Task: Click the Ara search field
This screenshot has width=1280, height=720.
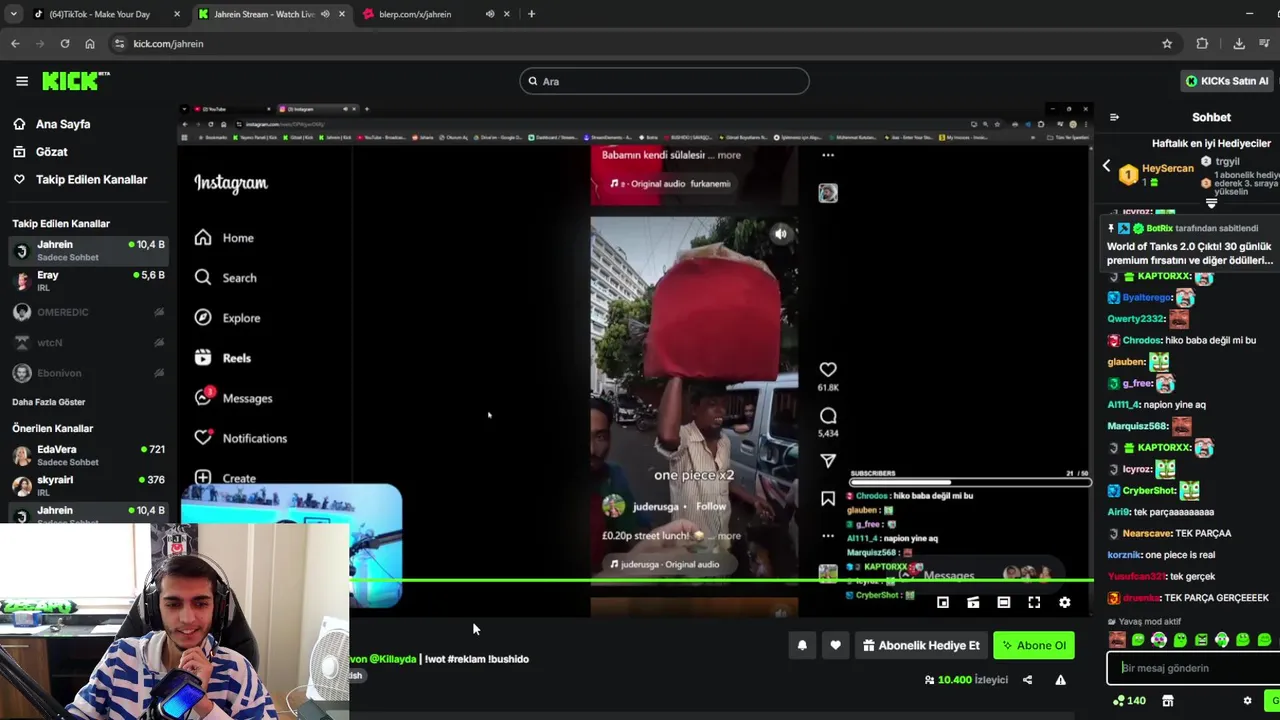Action: (x=664, y=81)
